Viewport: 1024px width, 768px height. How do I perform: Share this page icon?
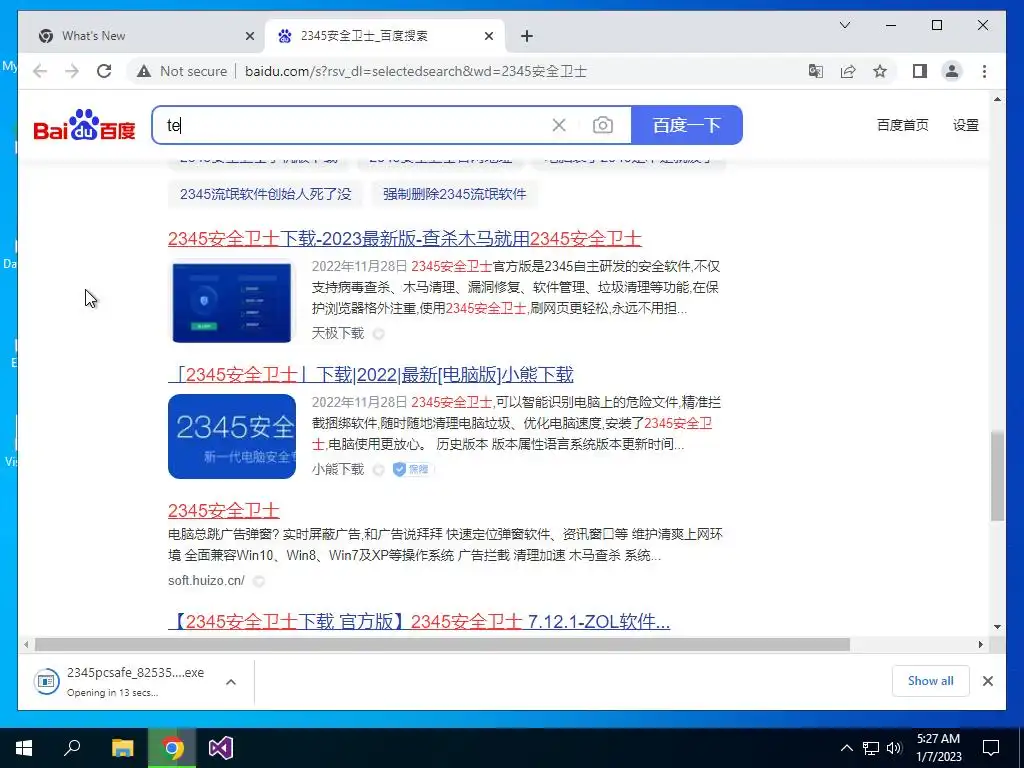tap(848, 71)
